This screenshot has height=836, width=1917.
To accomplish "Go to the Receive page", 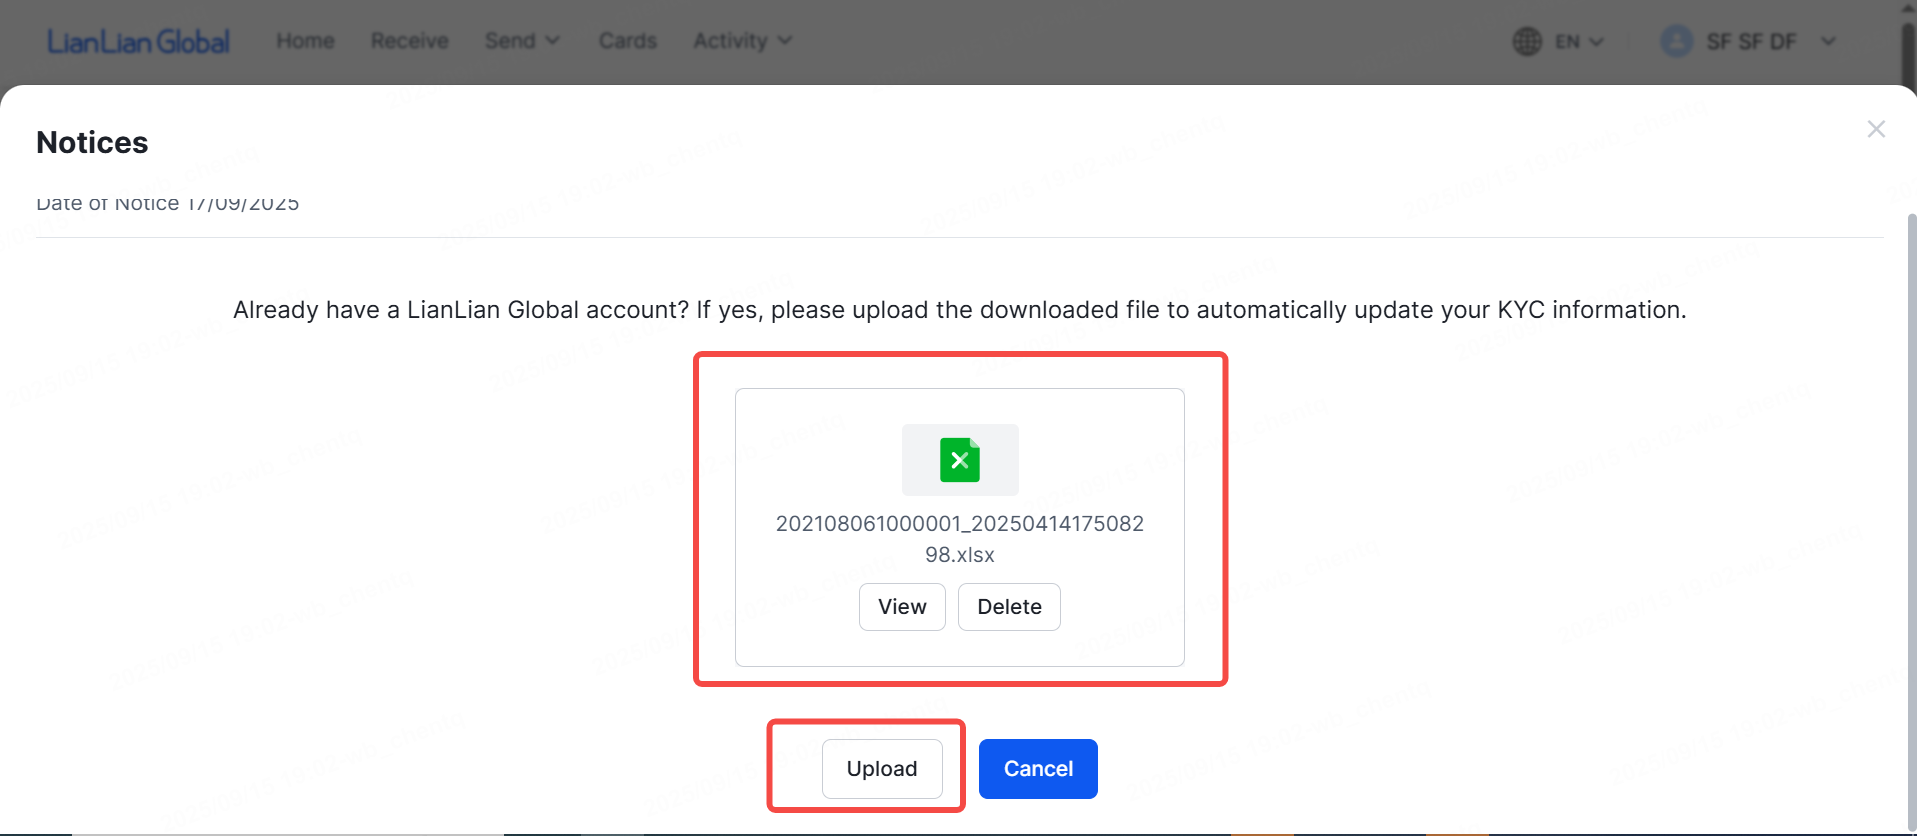I will tap(409, 41).
